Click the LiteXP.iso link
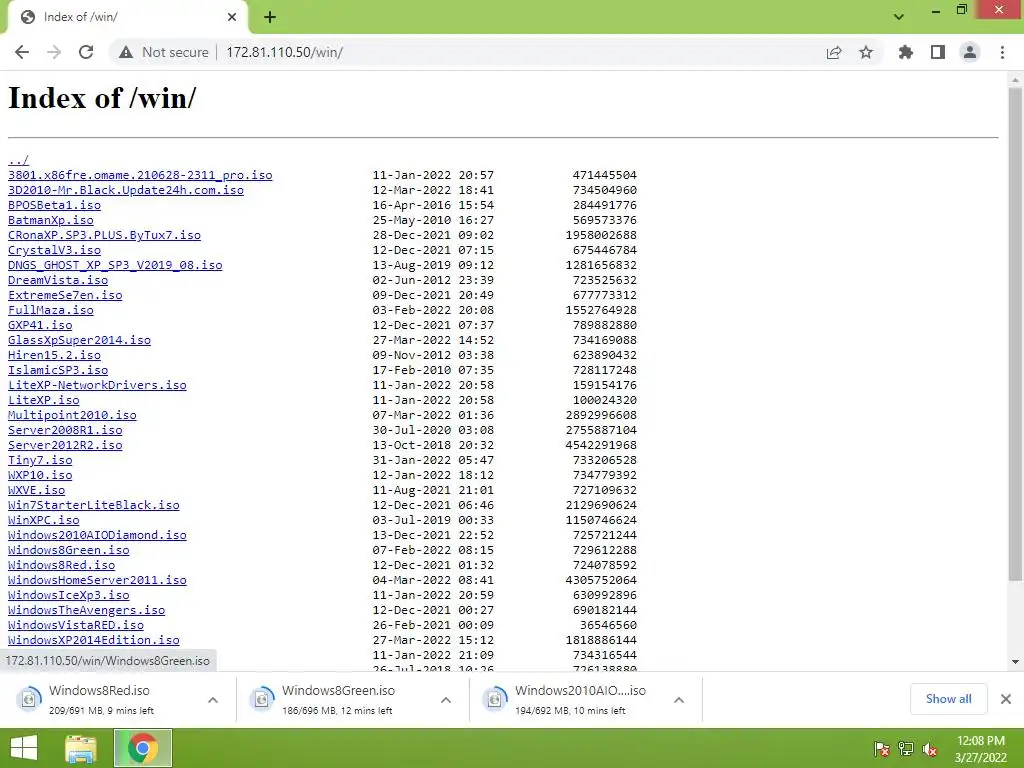1024x768 pixels. 44,400
